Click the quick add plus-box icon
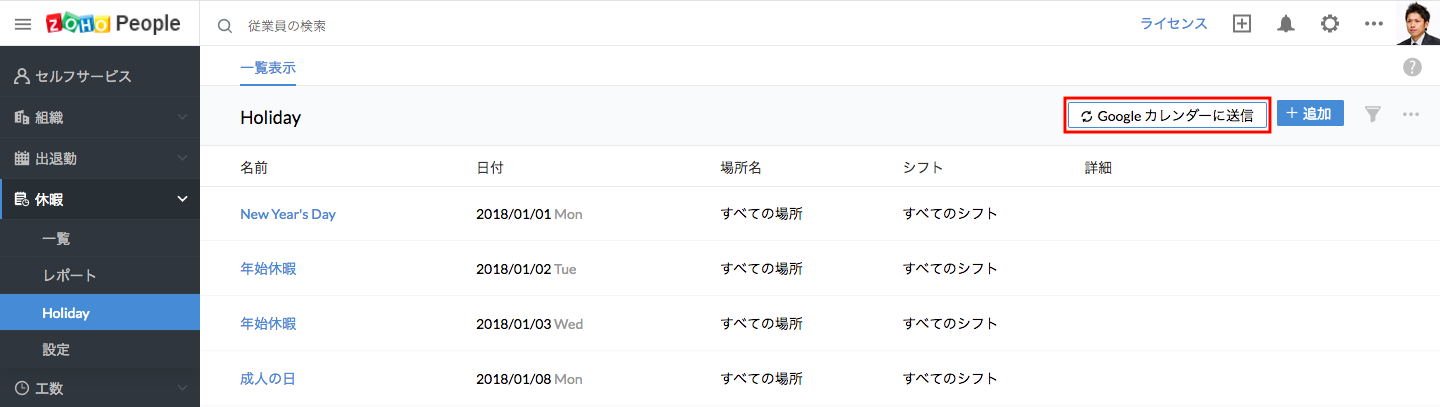1440x407 pixels. [x=1242, y=24]
